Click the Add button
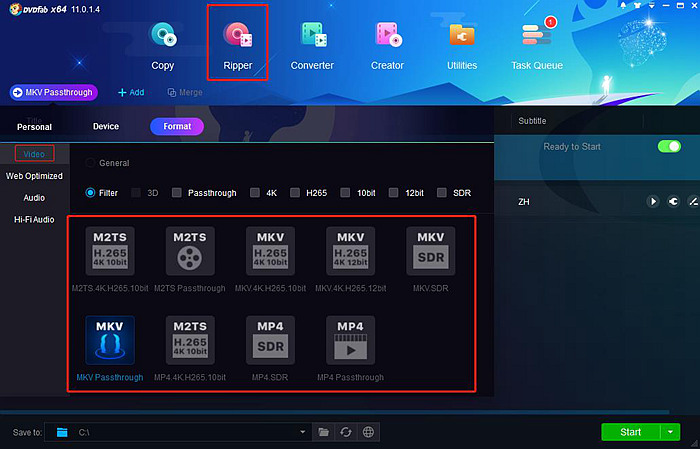 coord(131,92)
